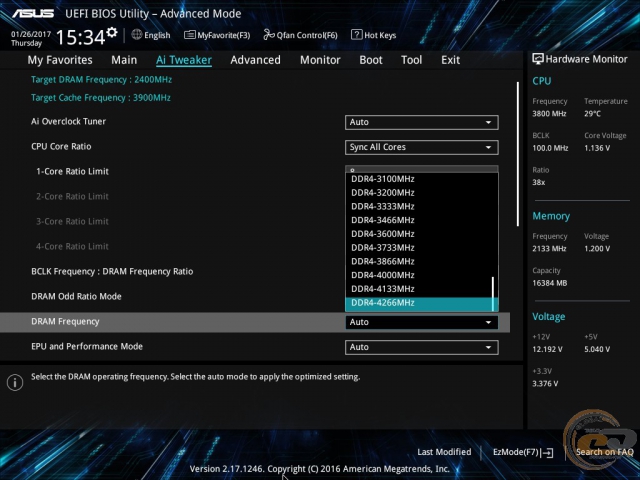
Task: Click the +5V 5.040 V reading
Action: coord(597,349)
